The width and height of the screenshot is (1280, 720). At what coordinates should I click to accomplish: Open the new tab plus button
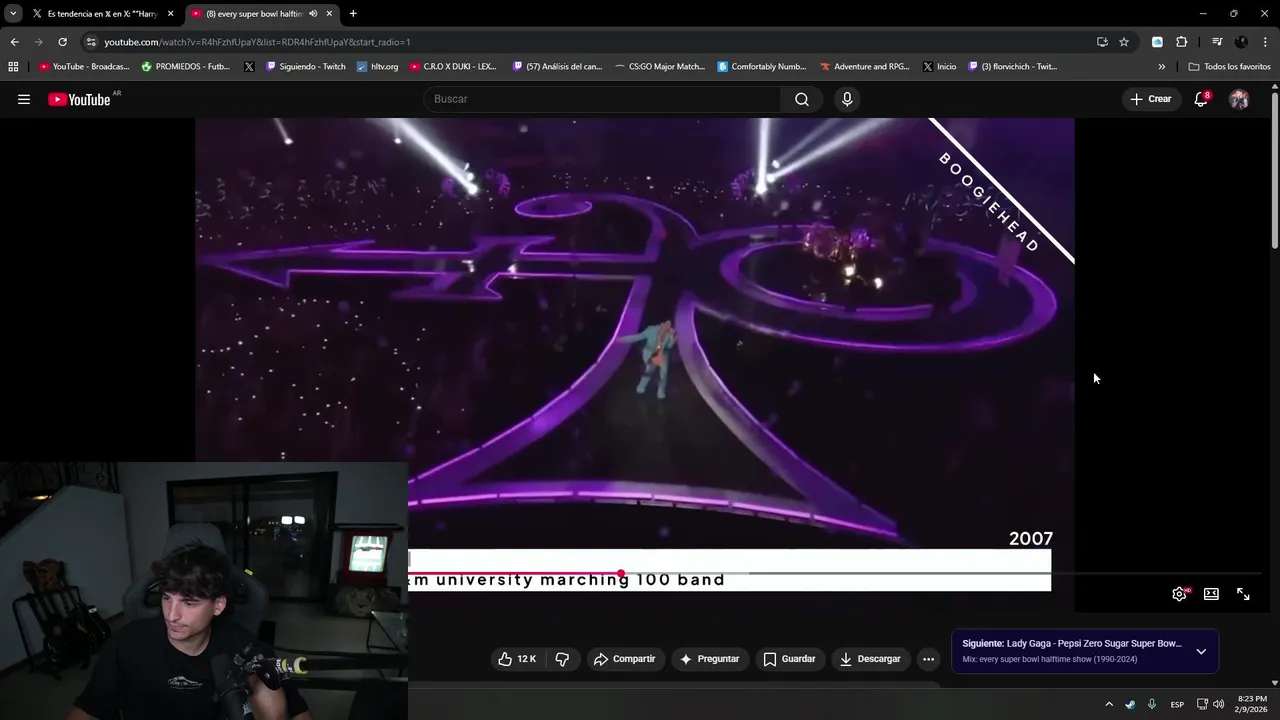click(353, 14)
